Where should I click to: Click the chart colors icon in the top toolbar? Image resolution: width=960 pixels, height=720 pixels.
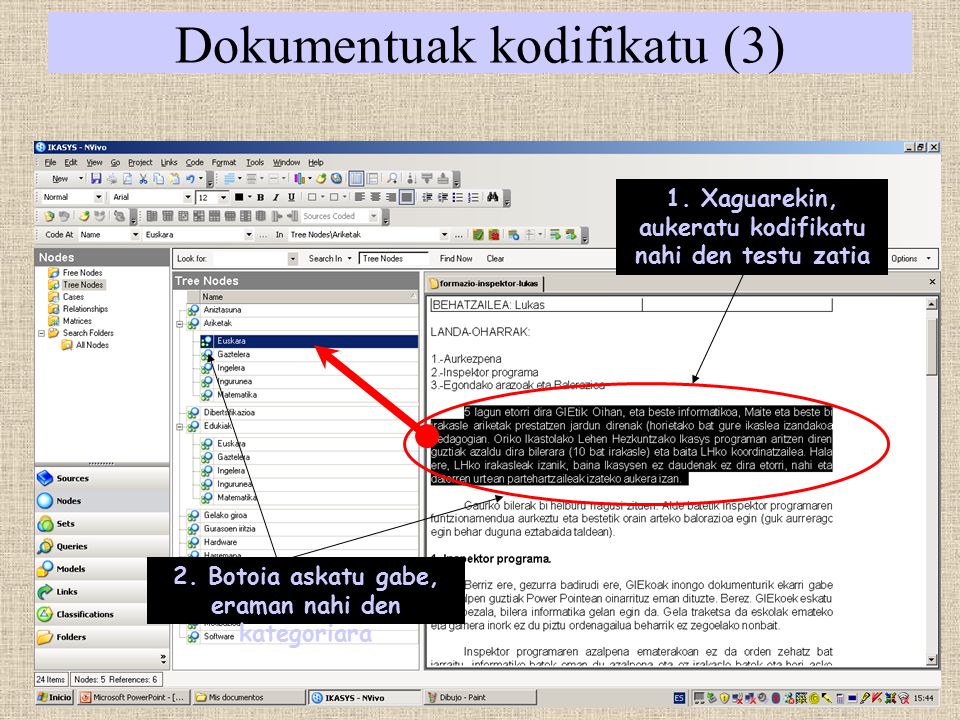click(299, 179)
